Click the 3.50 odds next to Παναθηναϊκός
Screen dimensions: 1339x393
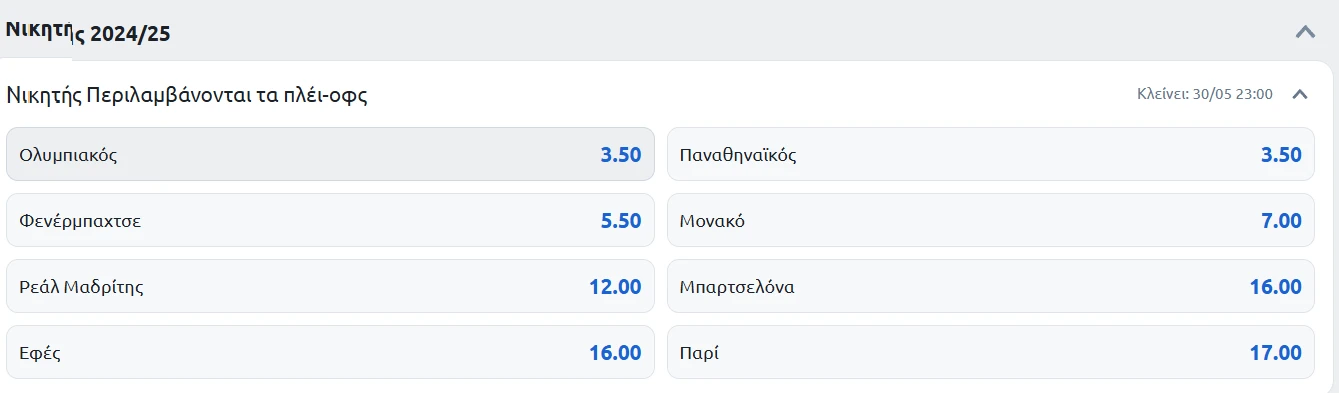(1281, 155)
